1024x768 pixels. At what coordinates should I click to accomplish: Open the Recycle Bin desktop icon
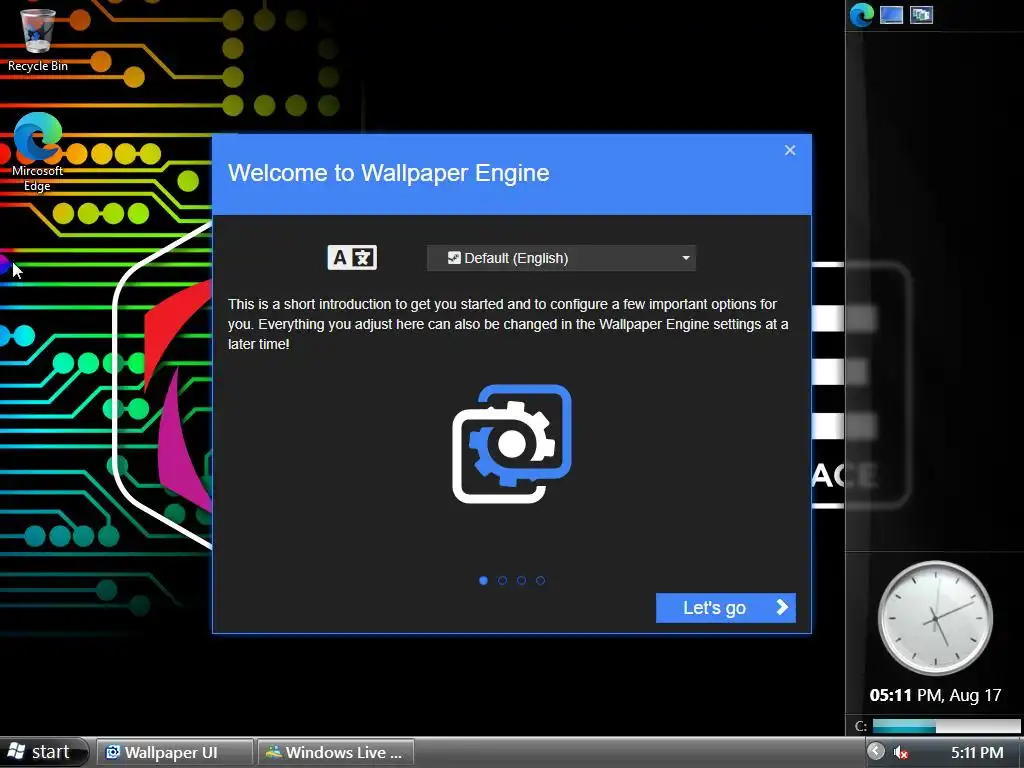pos(38,38)
